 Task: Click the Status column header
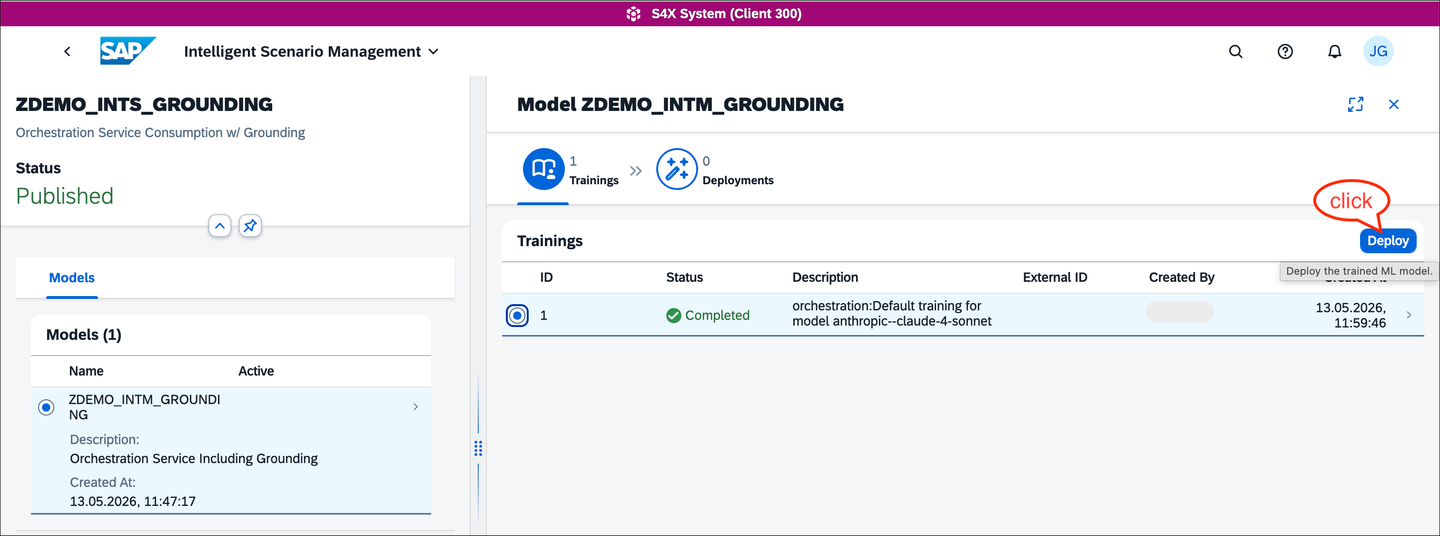684,277
